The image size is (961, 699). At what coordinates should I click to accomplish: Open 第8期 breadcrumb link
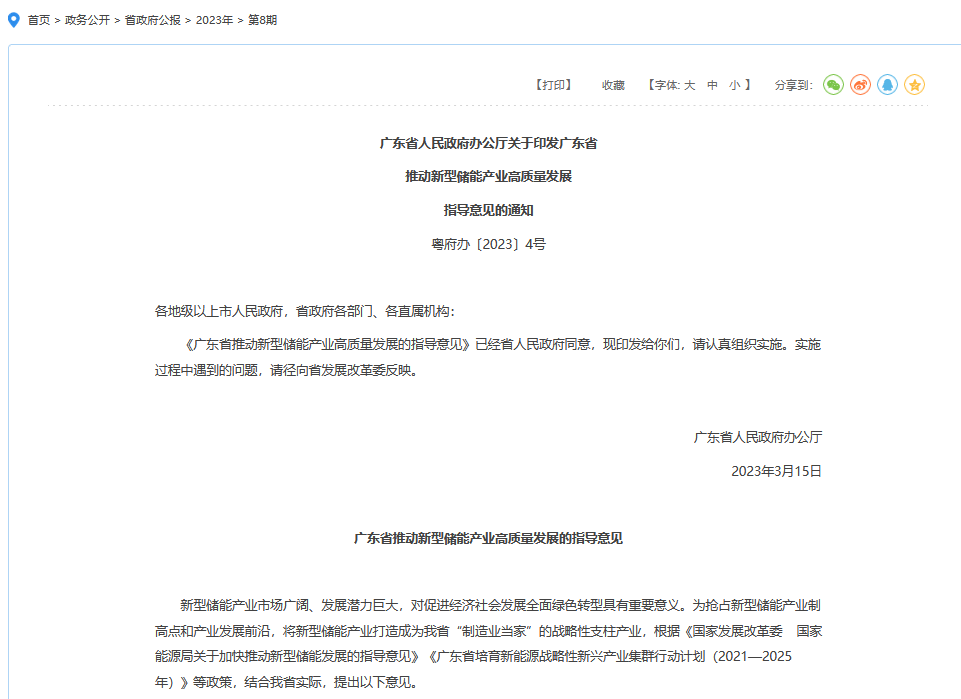pos(262,20)
